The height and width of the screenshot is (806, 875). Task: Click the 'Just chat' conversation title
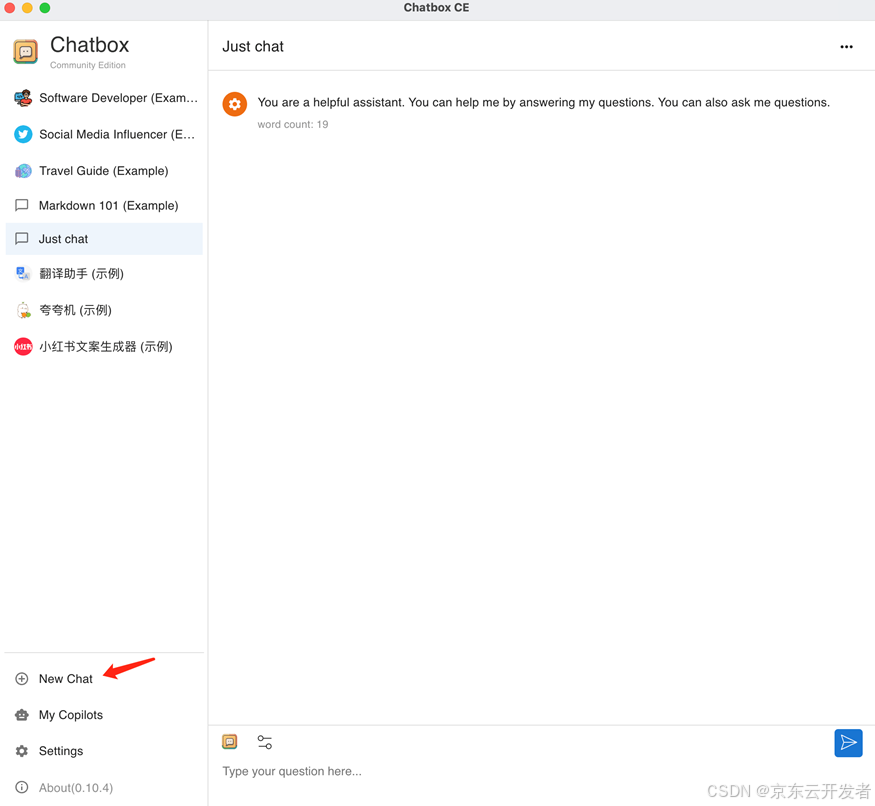click(x=253, y=47)
